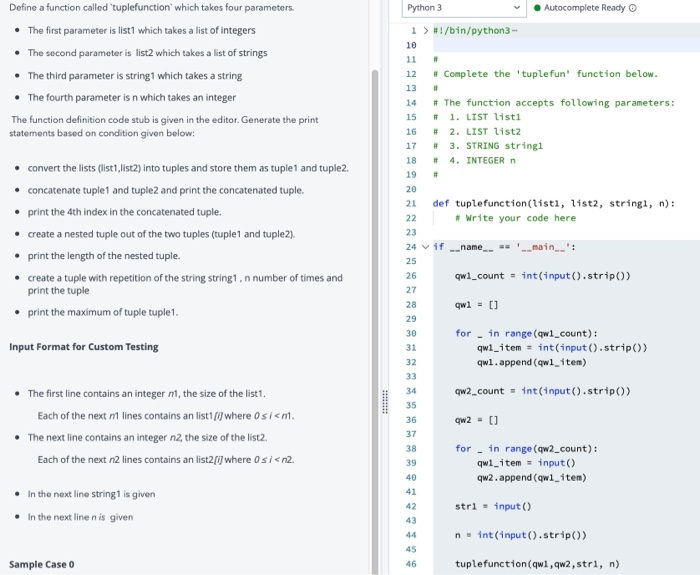This screenshot has height=575, width=700.
Task: Click the '# 4. INTEGER n' comment
Action: pyautogui.click(x=474, y=160)
